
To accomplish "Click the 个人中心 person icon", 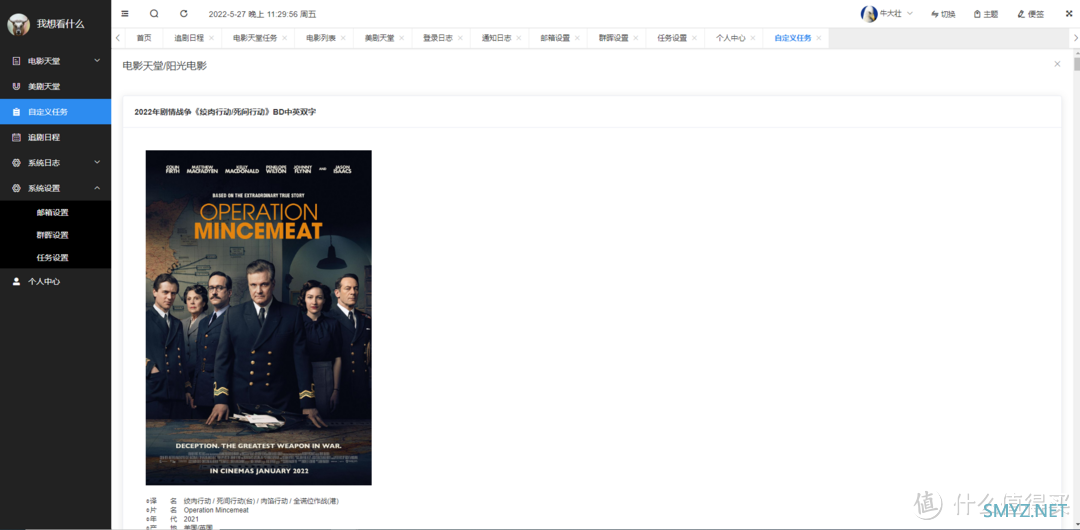I will pyautogui.click(x=17, y=282).
